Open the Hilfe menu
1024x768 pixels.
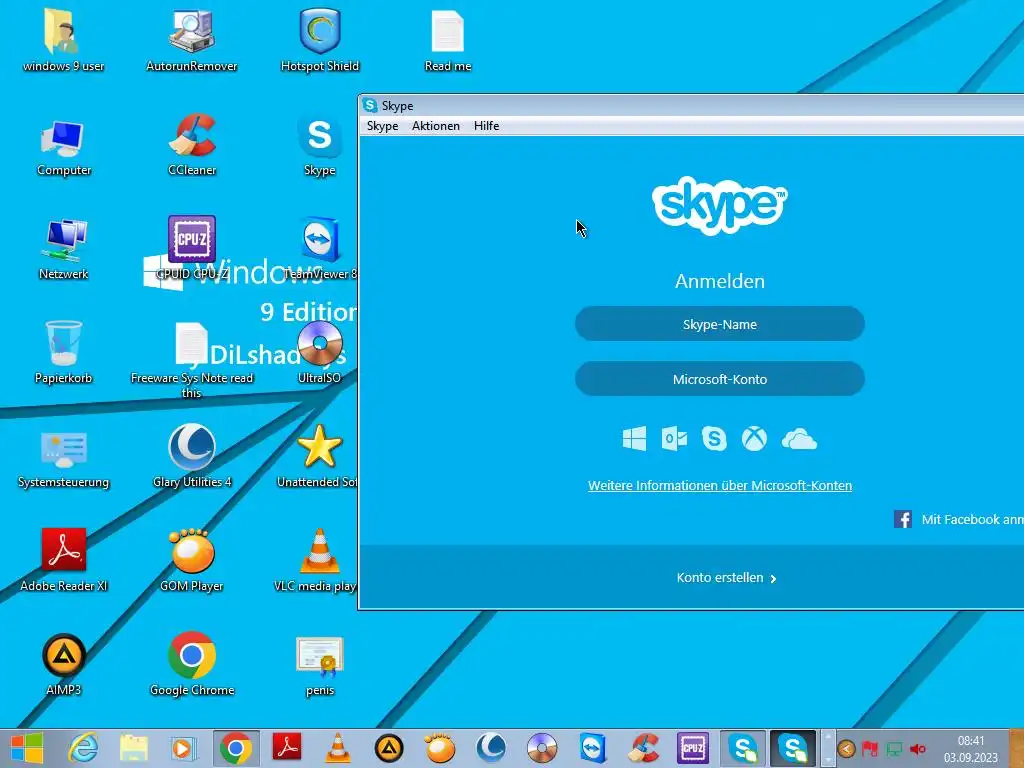pos(487,126)
